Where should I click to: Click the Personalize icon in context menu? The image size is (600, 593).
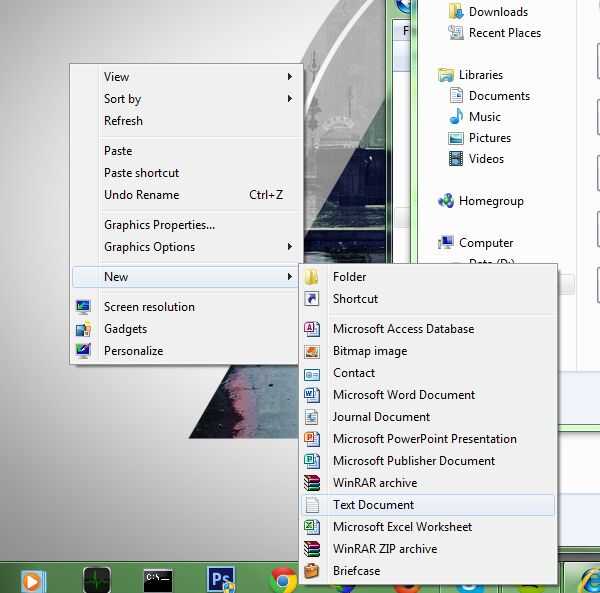83,351
